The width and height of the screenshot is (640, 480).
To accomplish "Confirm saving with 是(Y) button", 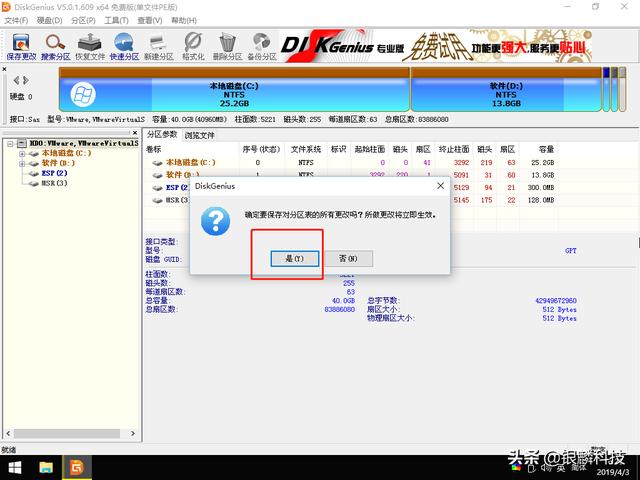I will 294,259.
